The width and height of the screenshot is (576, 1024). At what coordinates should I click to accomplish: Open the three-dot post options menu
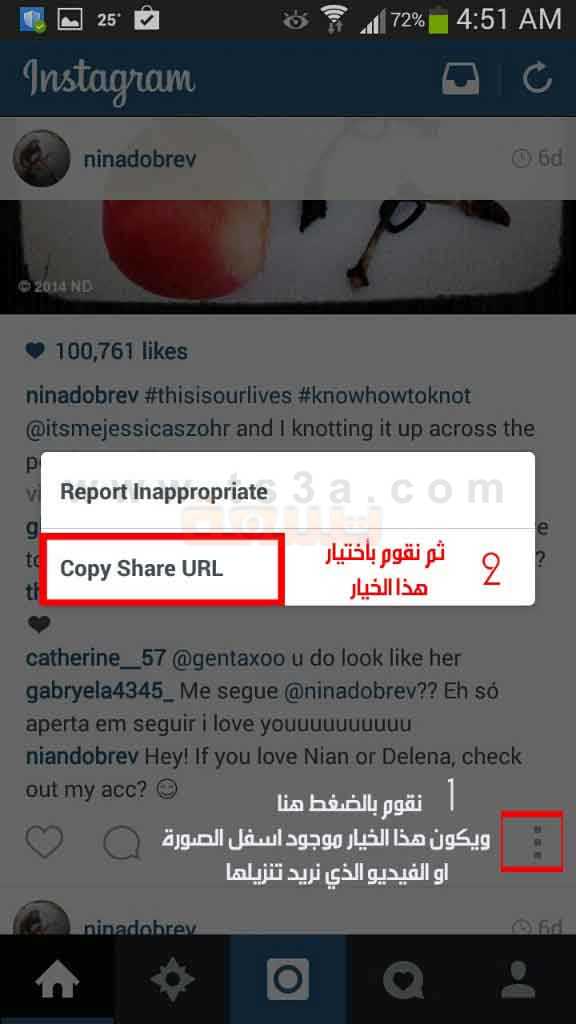pos(537,842)
